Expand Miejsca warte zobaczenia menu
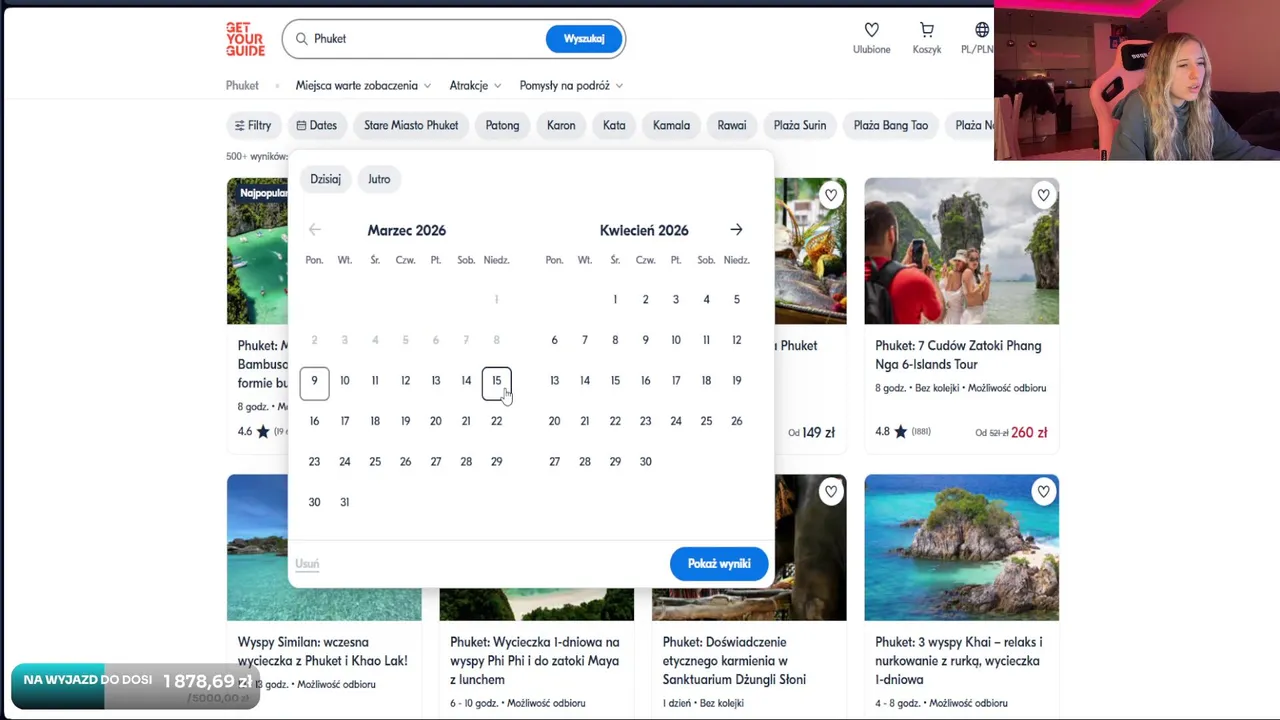 point(363,86)
